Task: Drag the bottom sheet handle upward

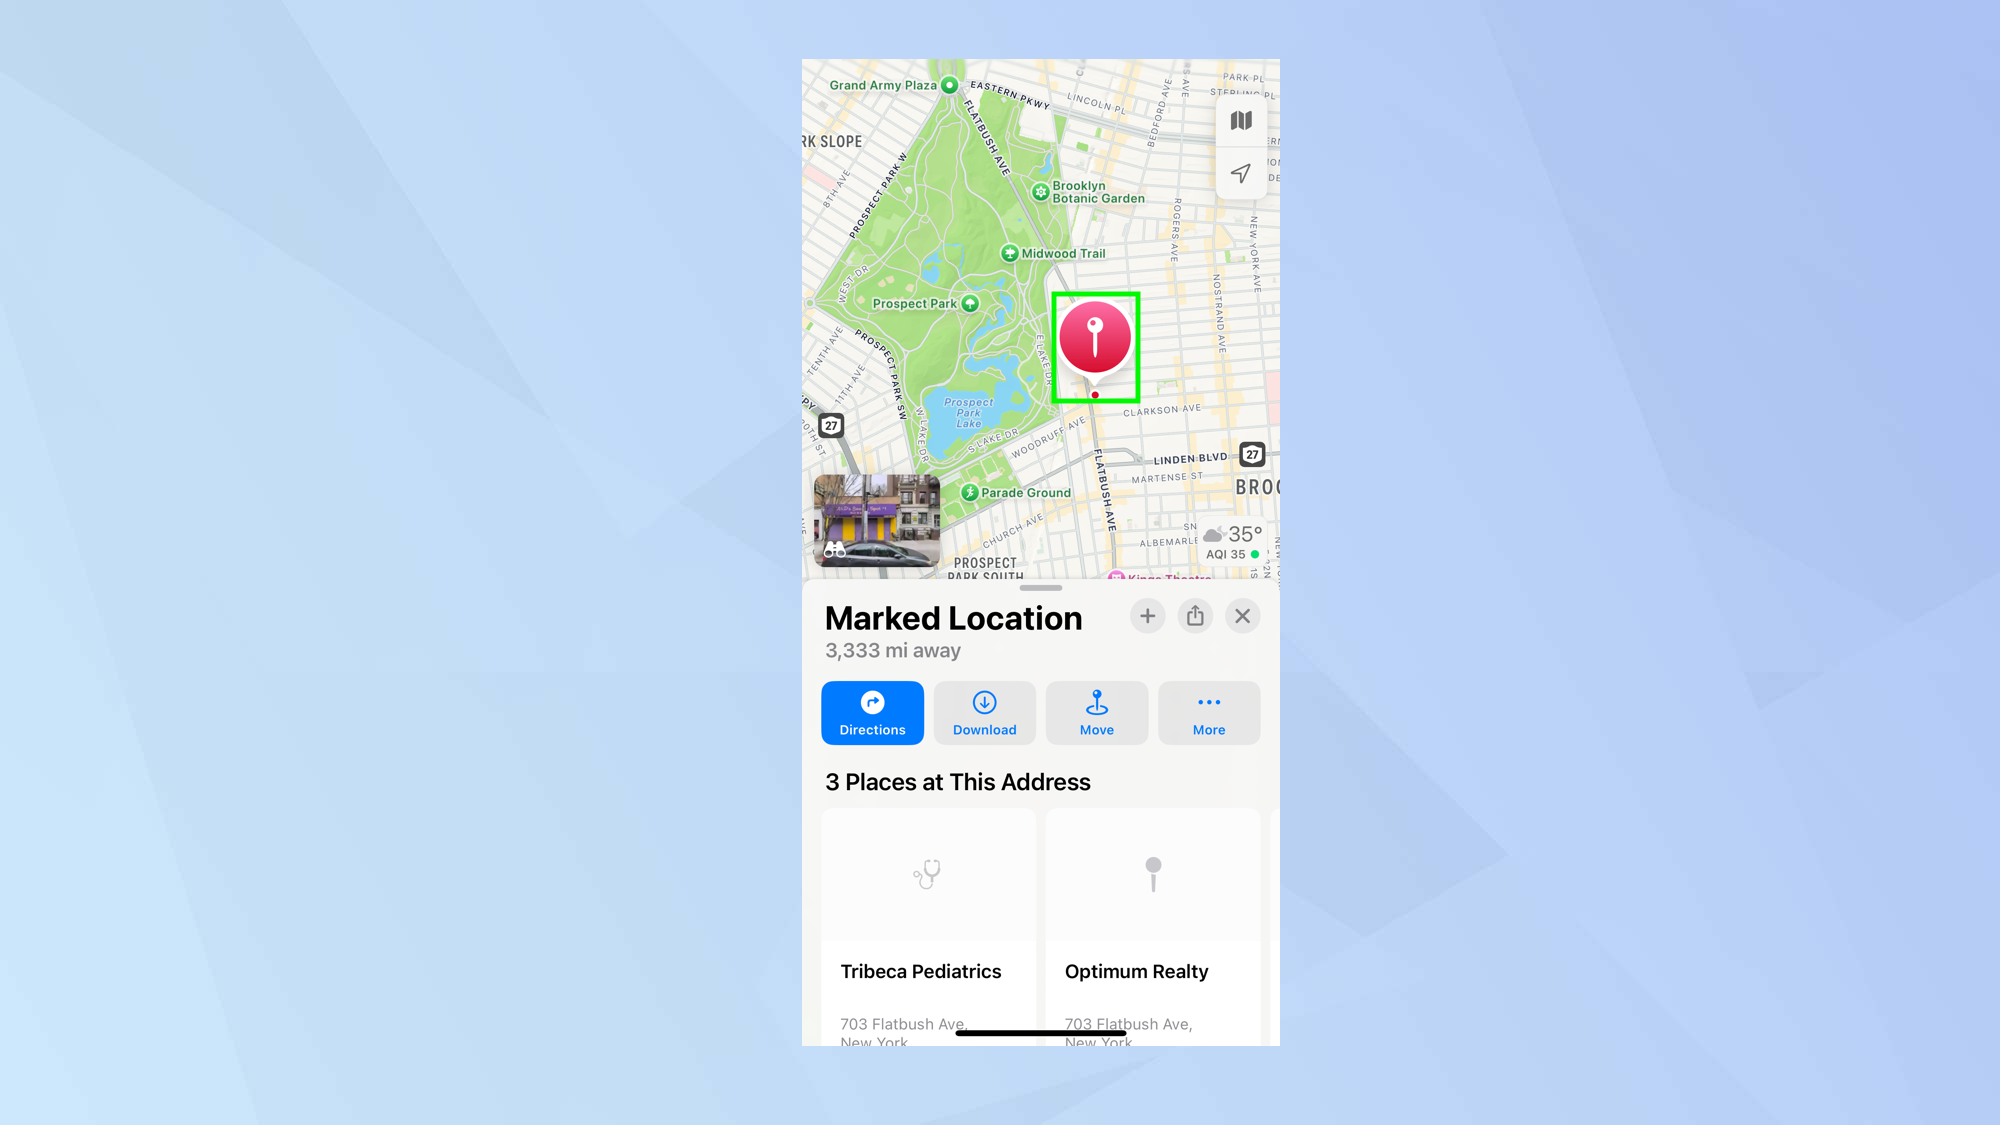Action: pyautogui.click(x=1040, y=588)
